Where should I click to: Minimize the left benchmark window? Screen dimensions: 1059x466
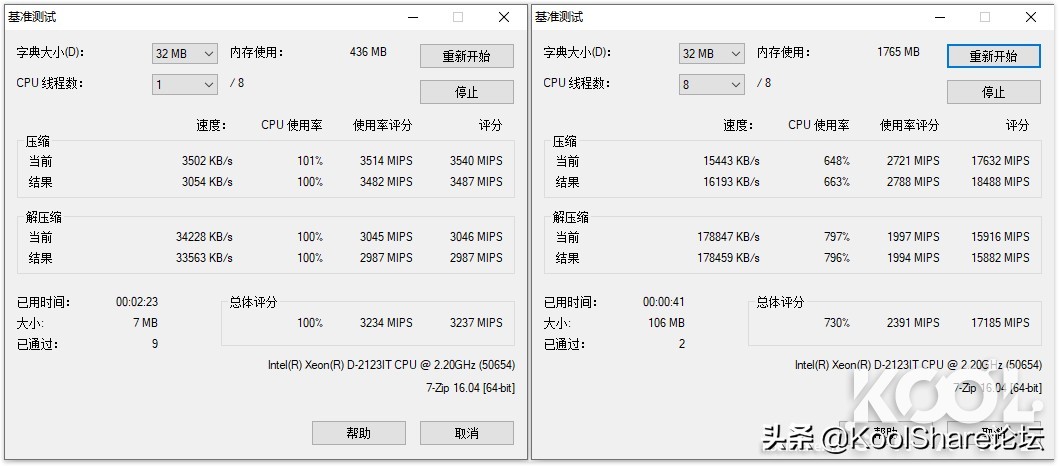412,18
